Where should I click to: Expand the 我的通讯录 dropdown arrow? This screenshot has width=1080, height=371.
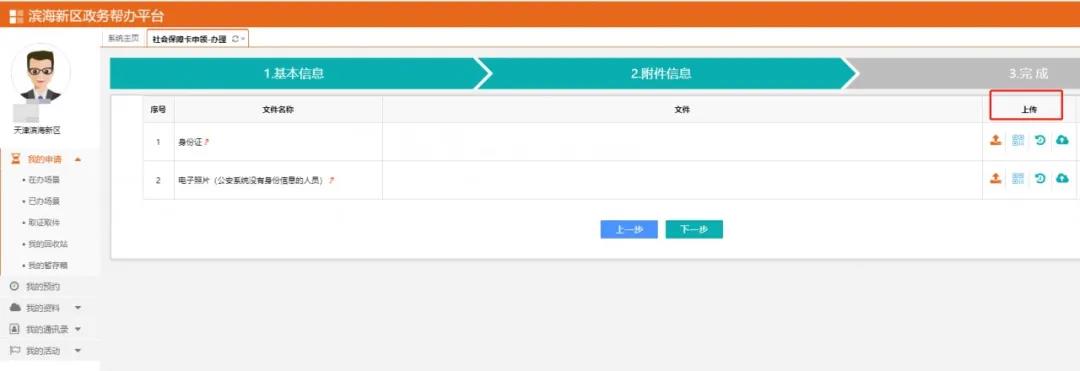(x=77, y=329)
